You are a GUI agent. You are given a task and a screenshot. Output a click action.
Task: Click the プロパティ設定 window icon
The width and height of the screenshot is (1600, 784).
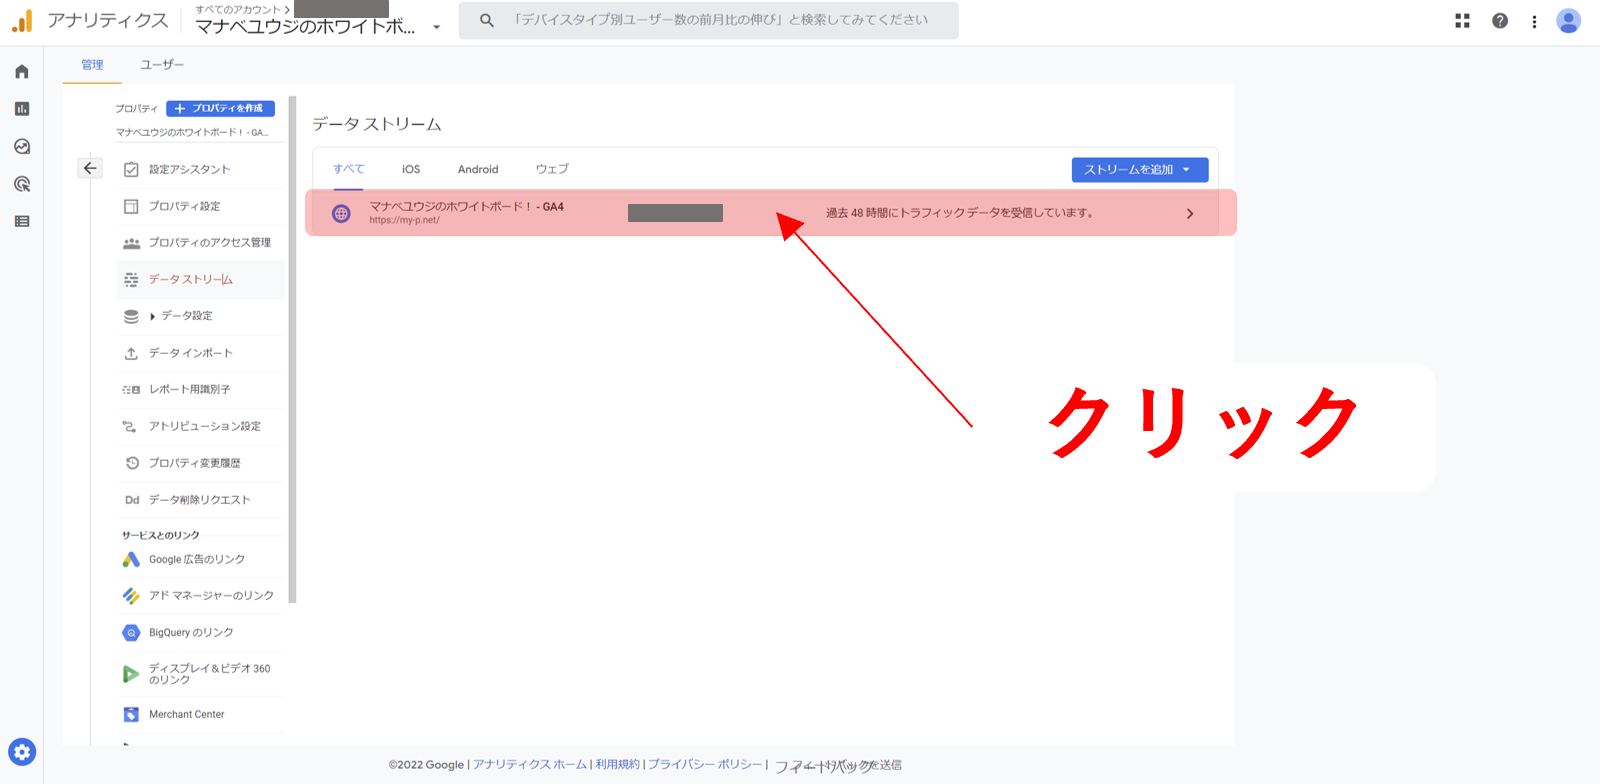click(x=131, y=206)
